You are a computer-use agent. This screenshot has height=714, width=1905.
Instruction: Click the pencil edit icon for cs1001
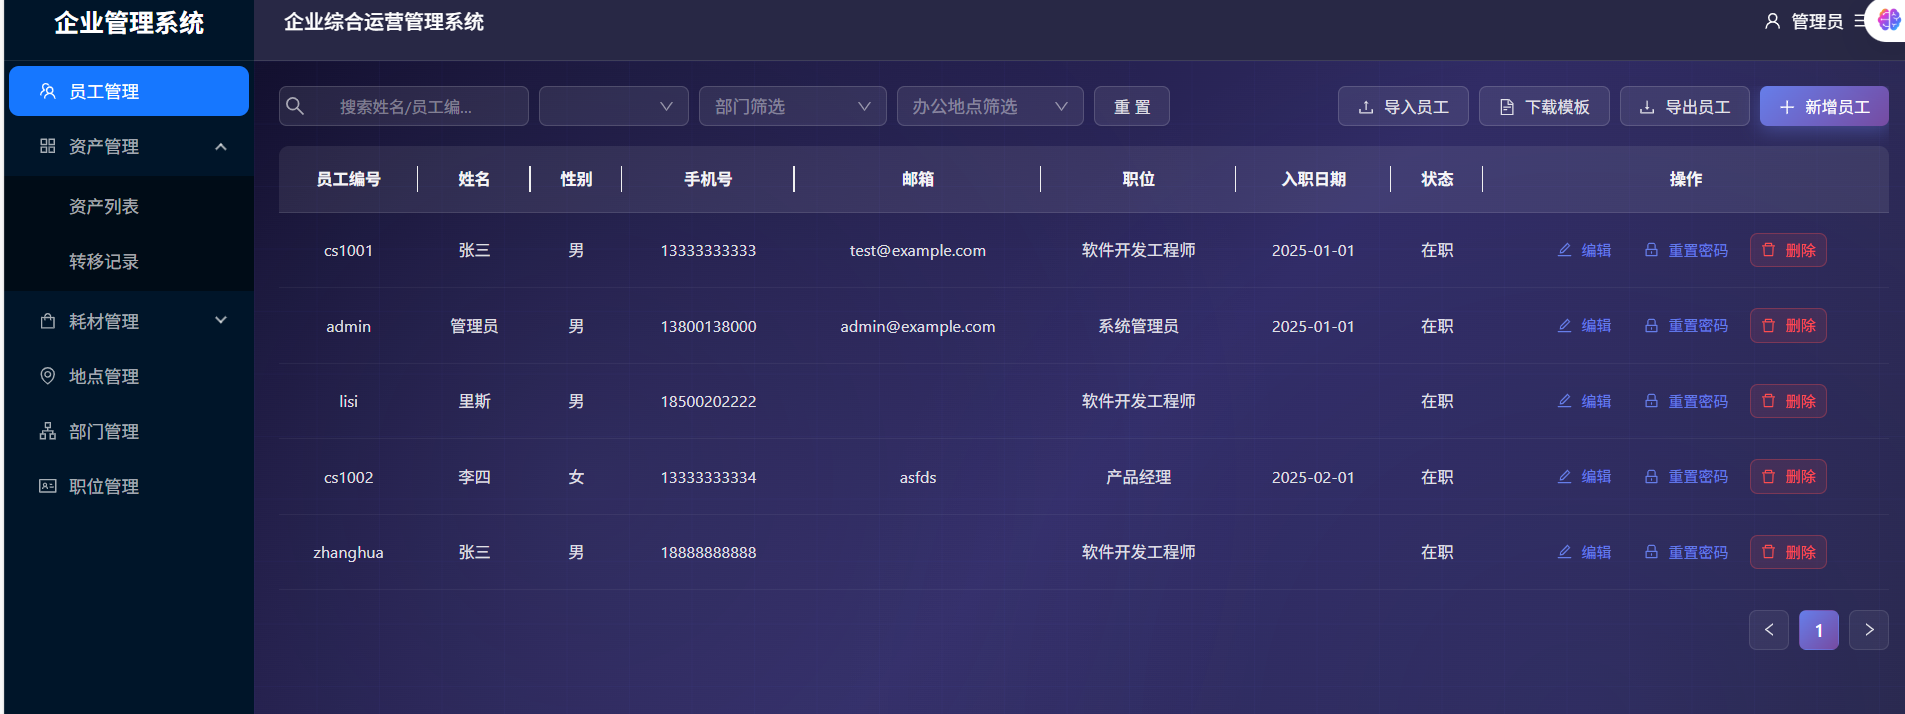tap(1564, 250)
